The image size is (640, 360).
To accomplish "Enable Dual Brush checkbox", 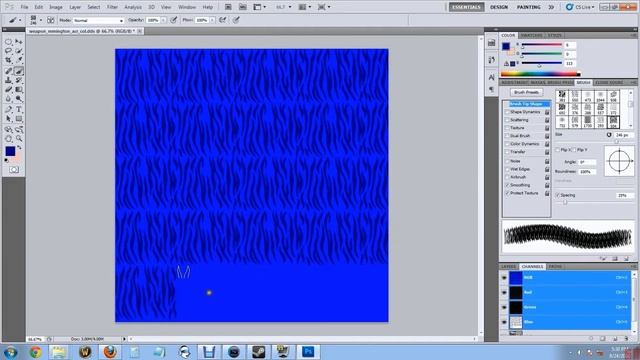I will tap(507, 136).
